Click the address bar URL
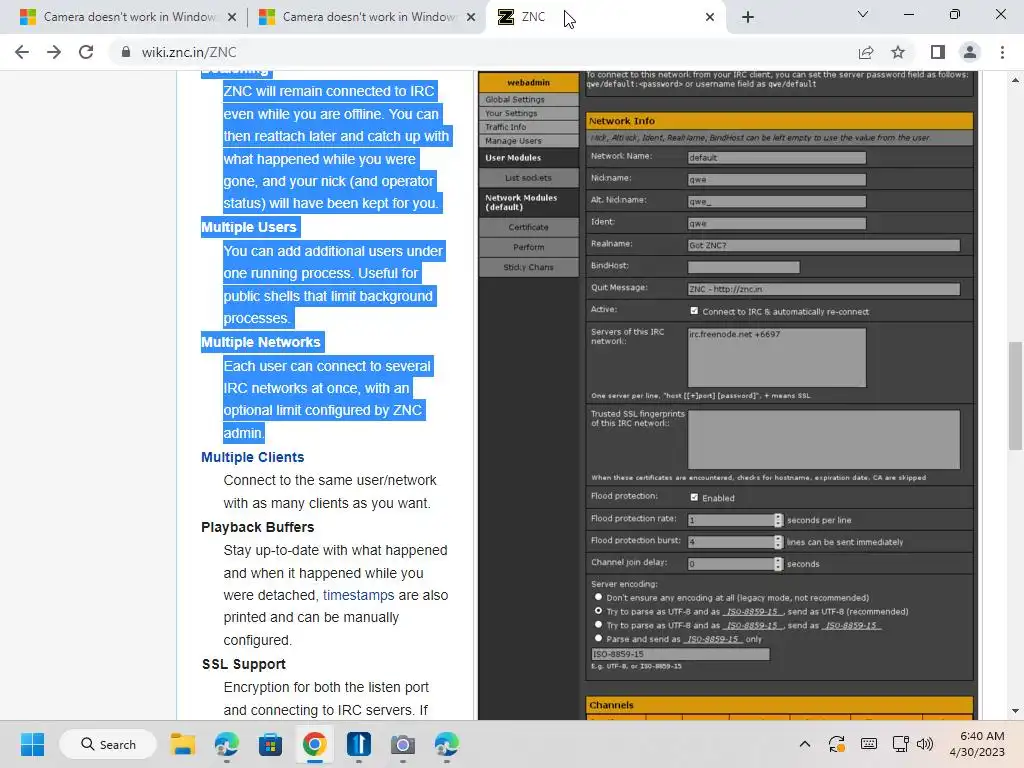1024x768 pixels. pyautogui.click(x=189, y=52)
